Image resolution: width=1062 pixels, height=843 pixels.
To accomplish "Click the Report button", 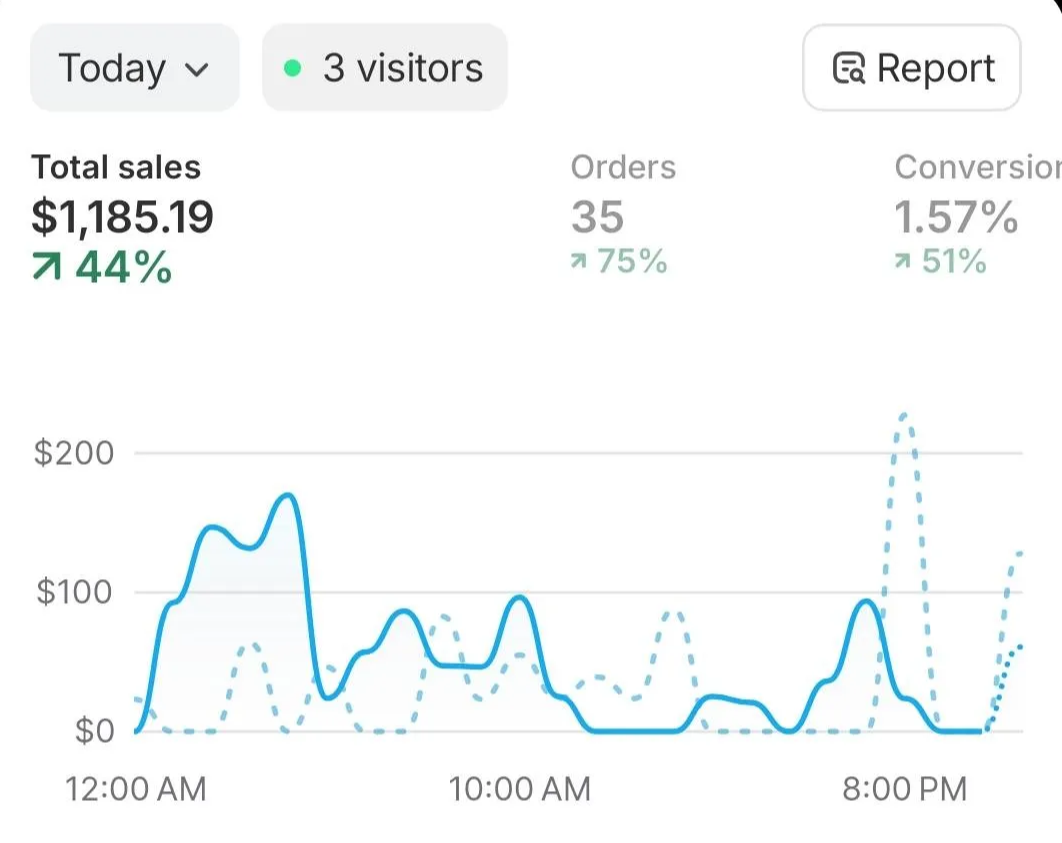I will 910,68.
